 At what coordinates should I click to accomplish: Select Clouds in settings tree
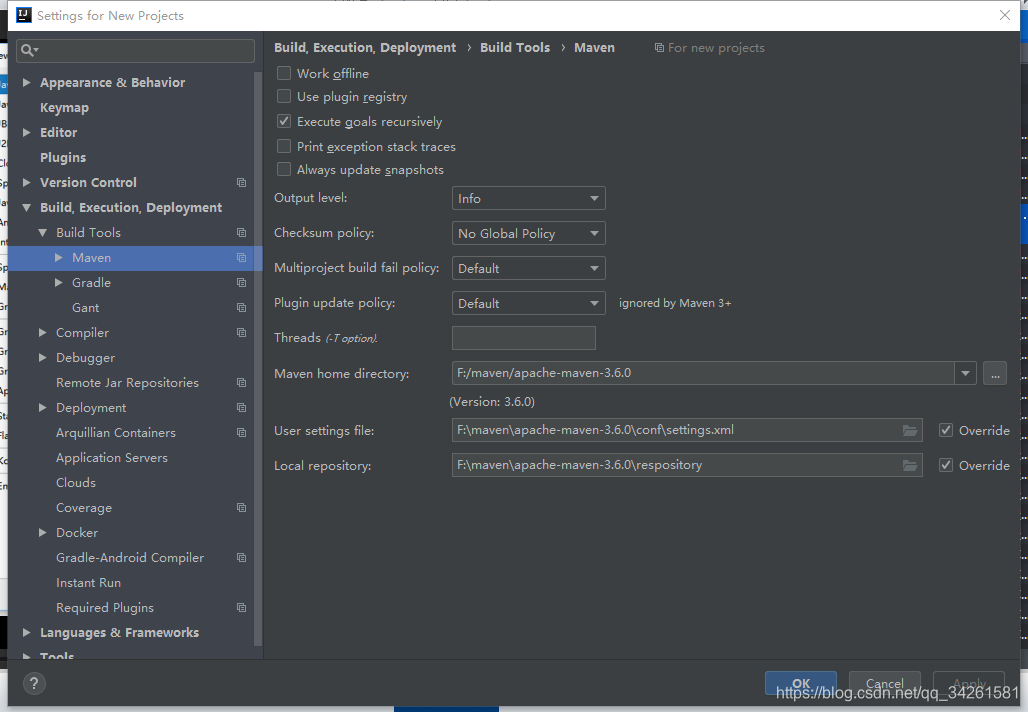point(76,483)
